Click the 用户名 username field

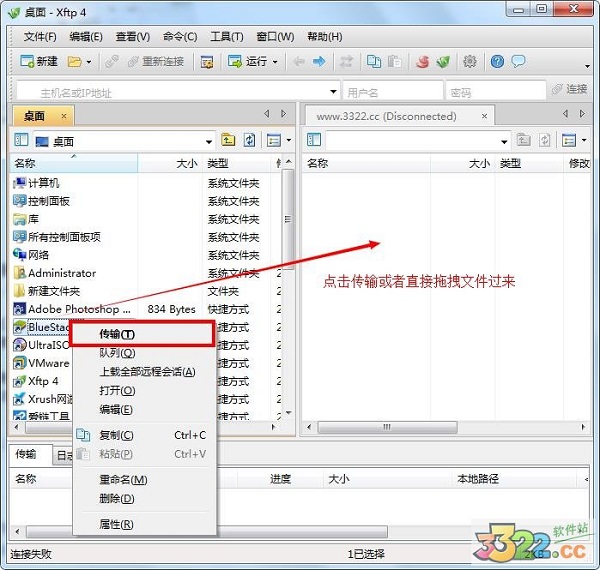[393, 91]
